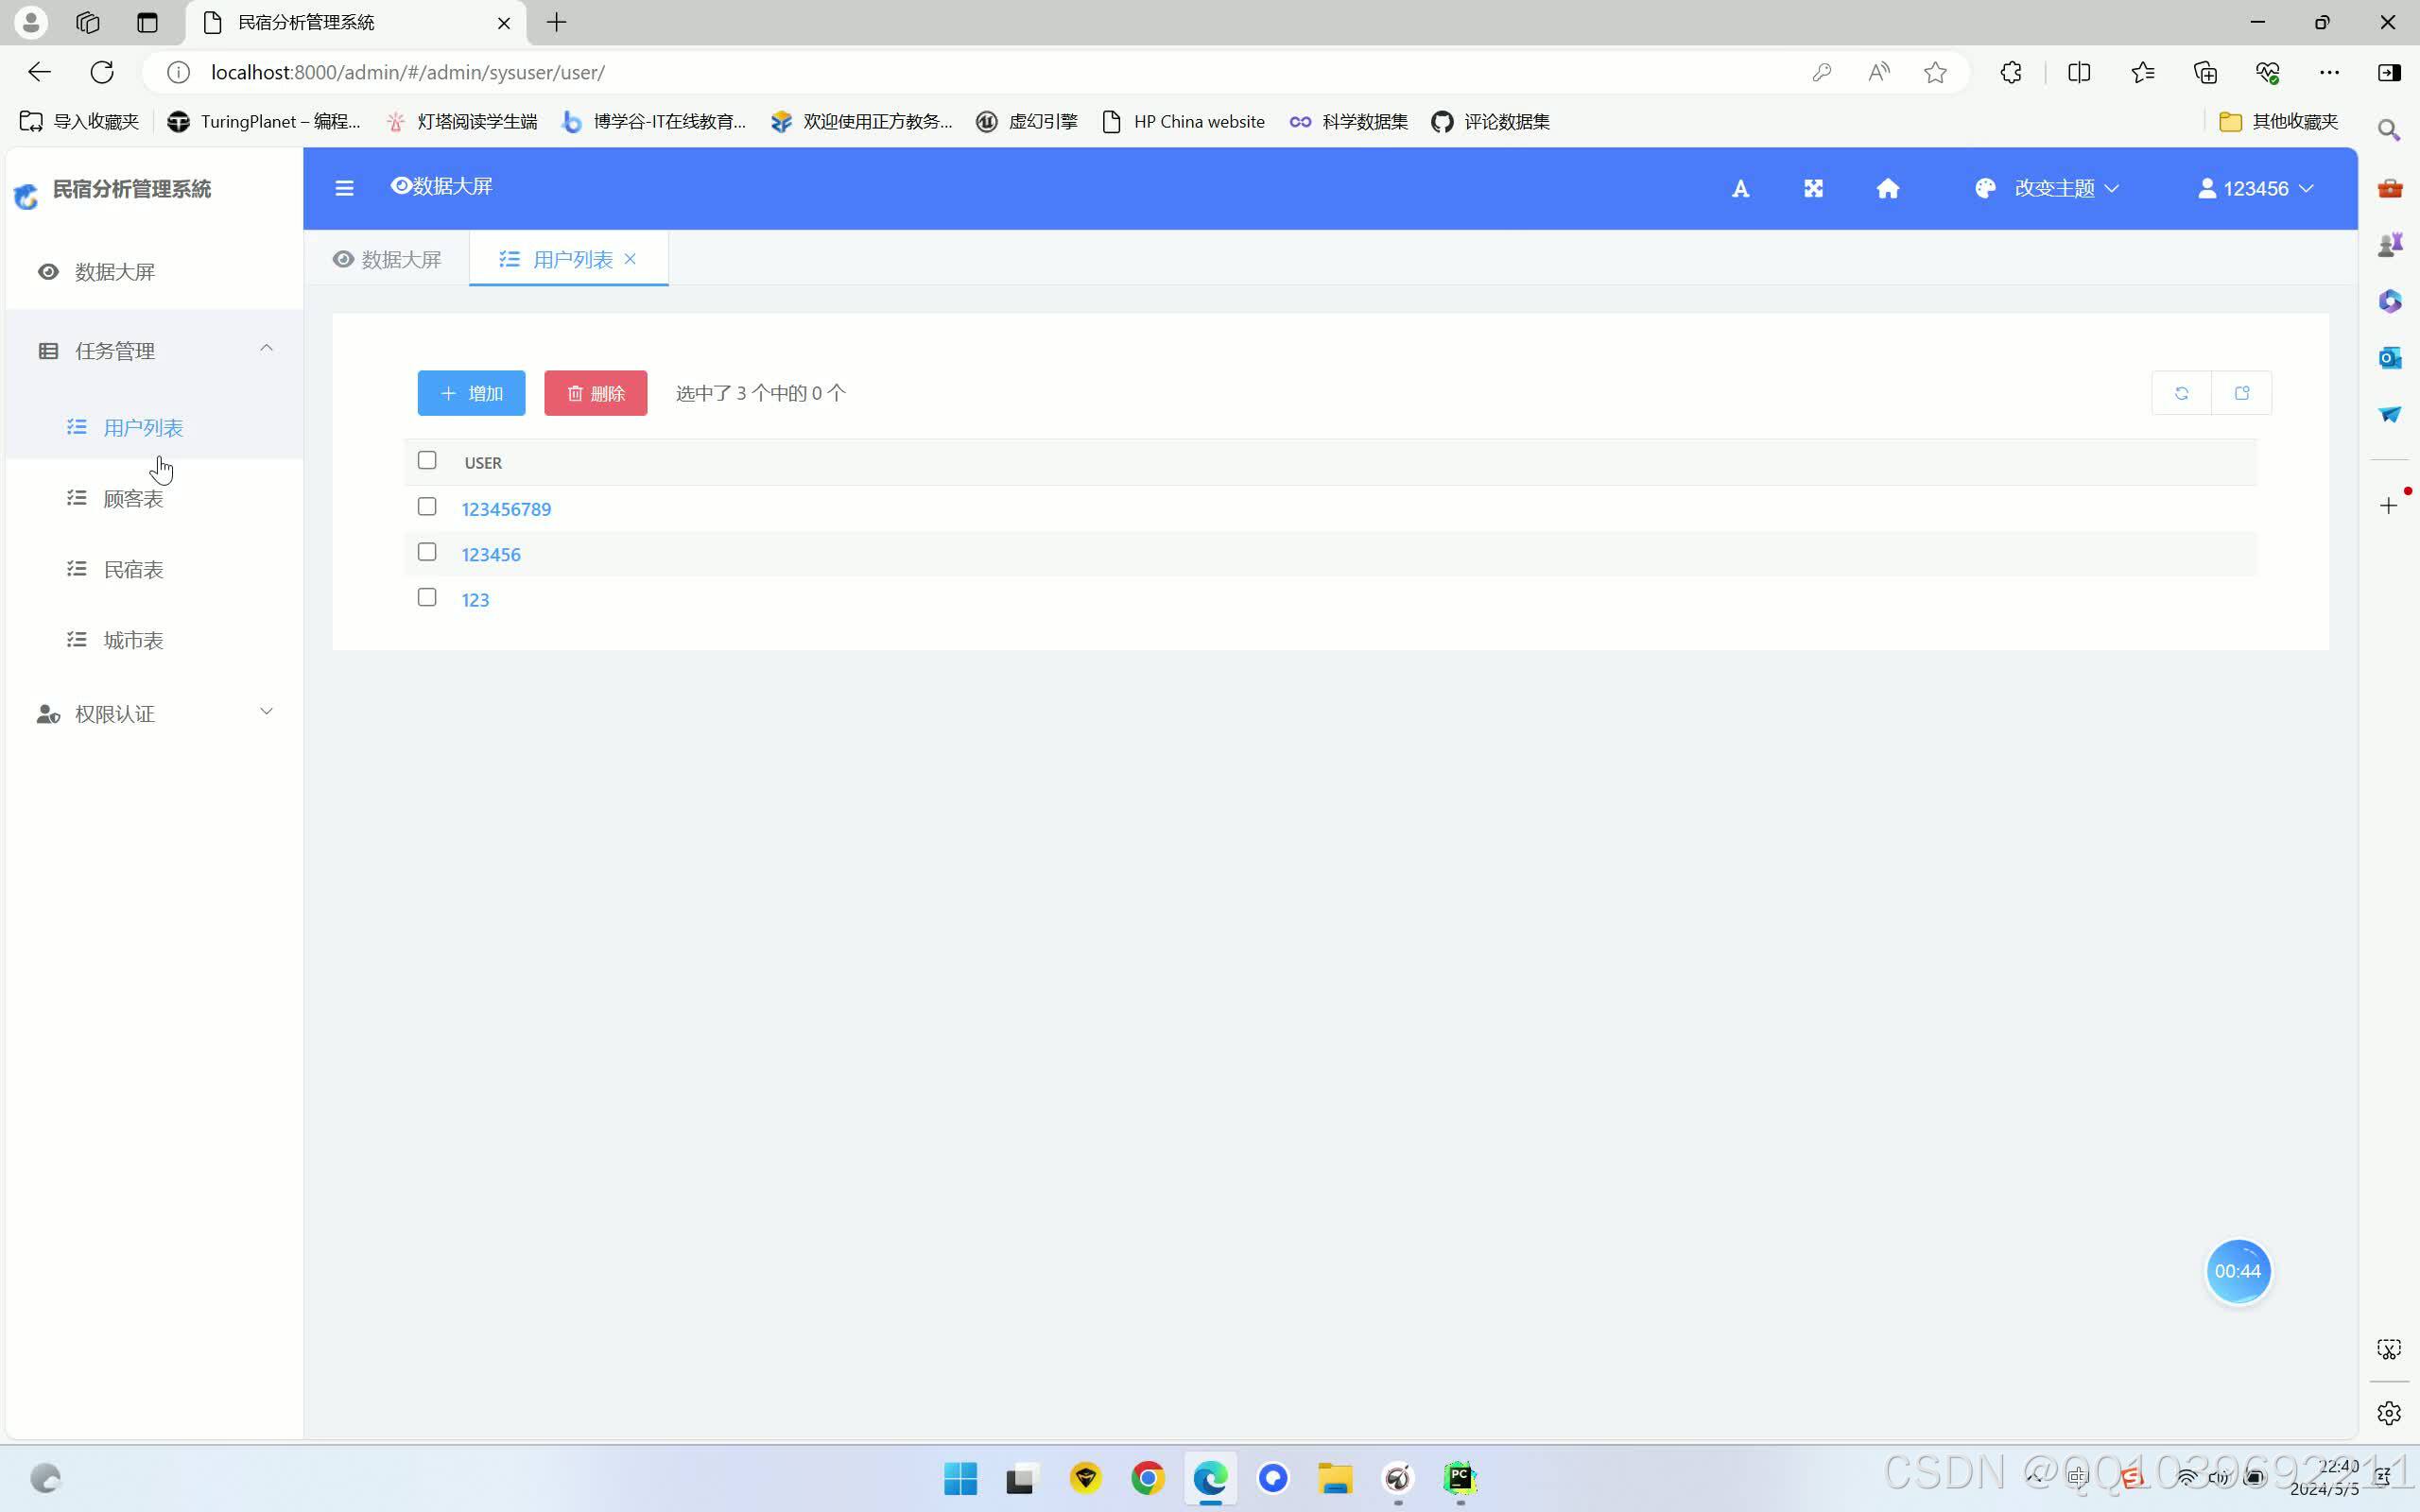Image resolution: width=2420 pixels, height=1512 pixels.
Task: Open the Edge sidebar tools briefcase icon
Action: click(x=2389, y=188)
